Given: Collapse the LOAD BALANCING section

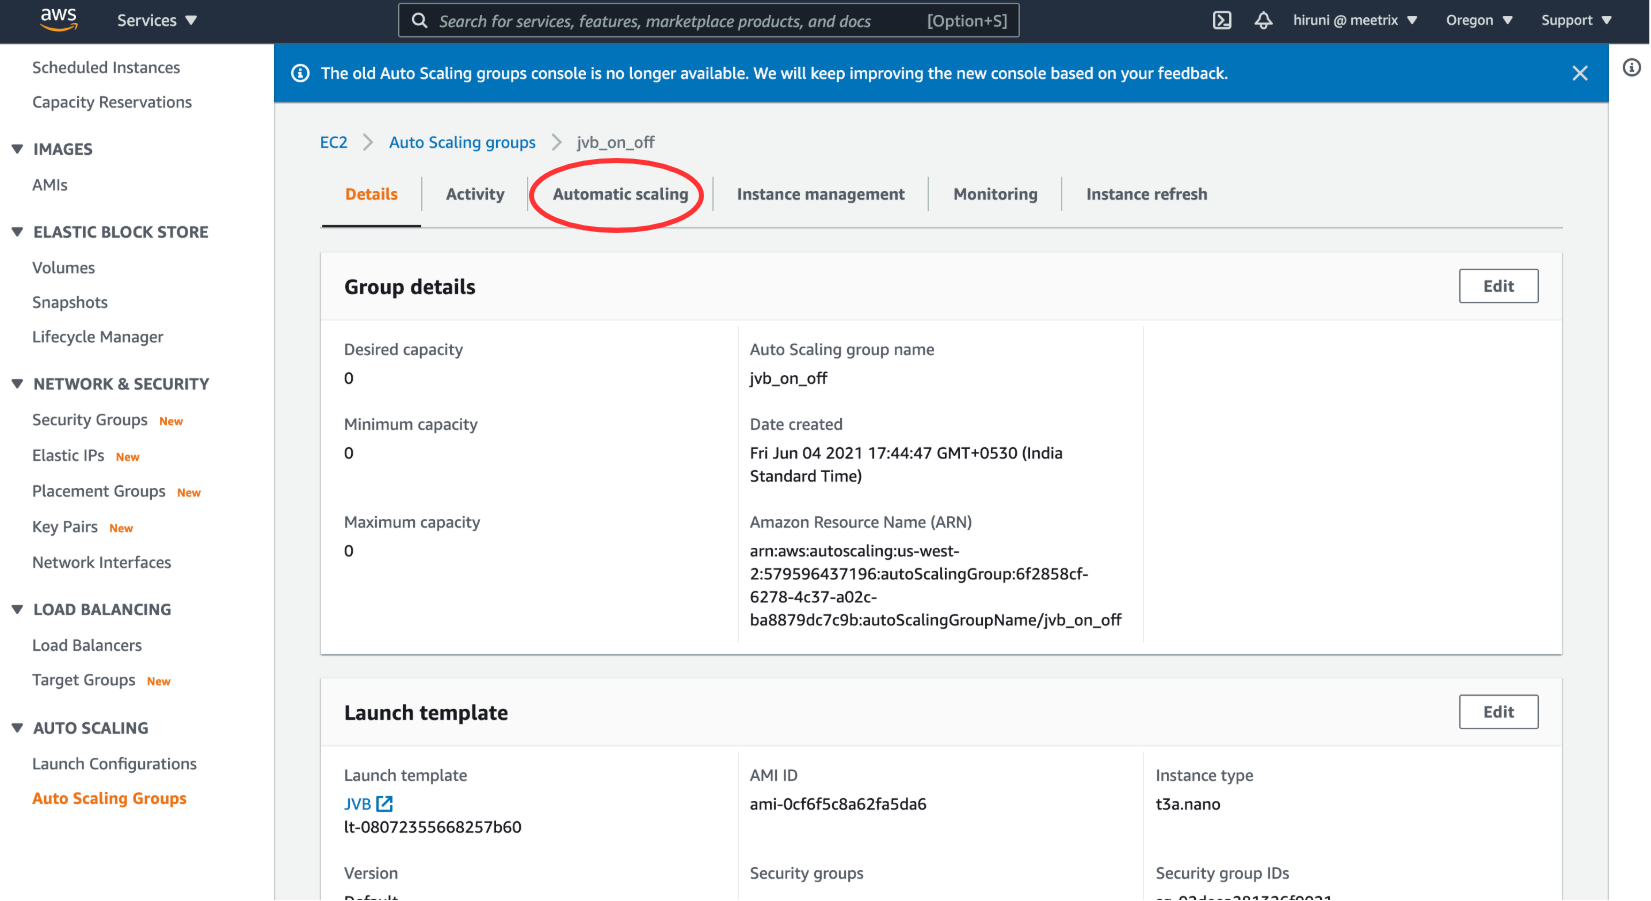Looking at the screenshot, I should point(17,610).
